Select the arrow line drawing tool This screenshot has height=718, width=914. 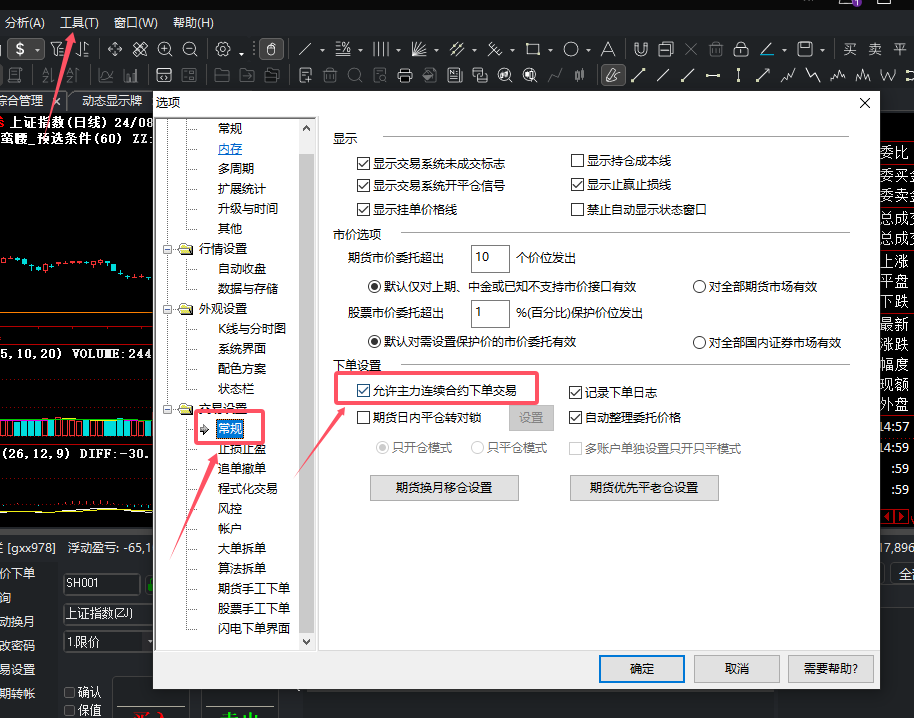coord(762,75)
